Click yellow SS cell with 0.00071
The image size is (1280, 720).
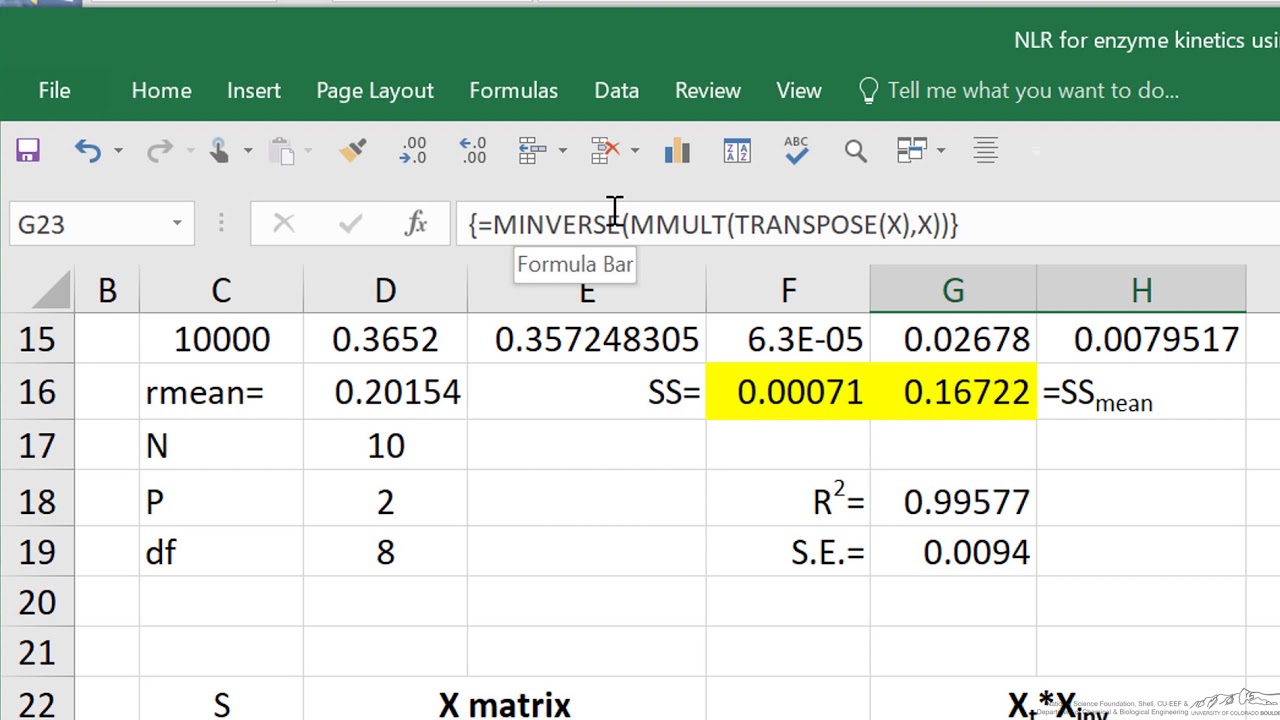click(x=788, y=391)
